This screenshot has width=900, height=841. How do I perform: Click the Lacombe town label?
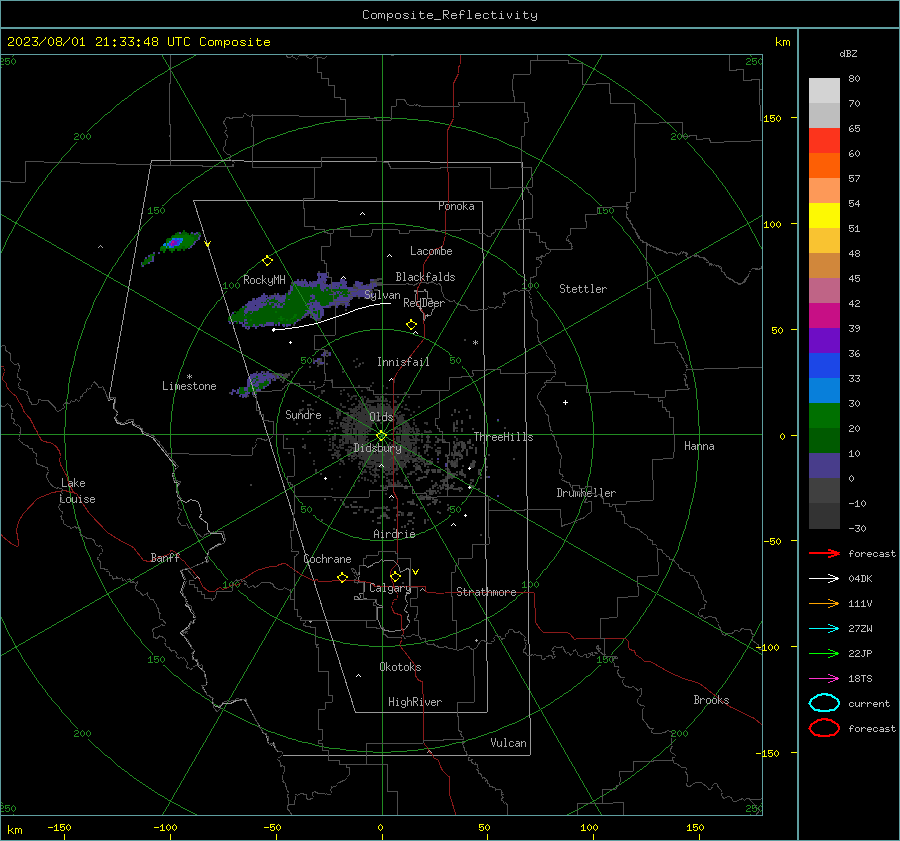(x=431, y=251)
